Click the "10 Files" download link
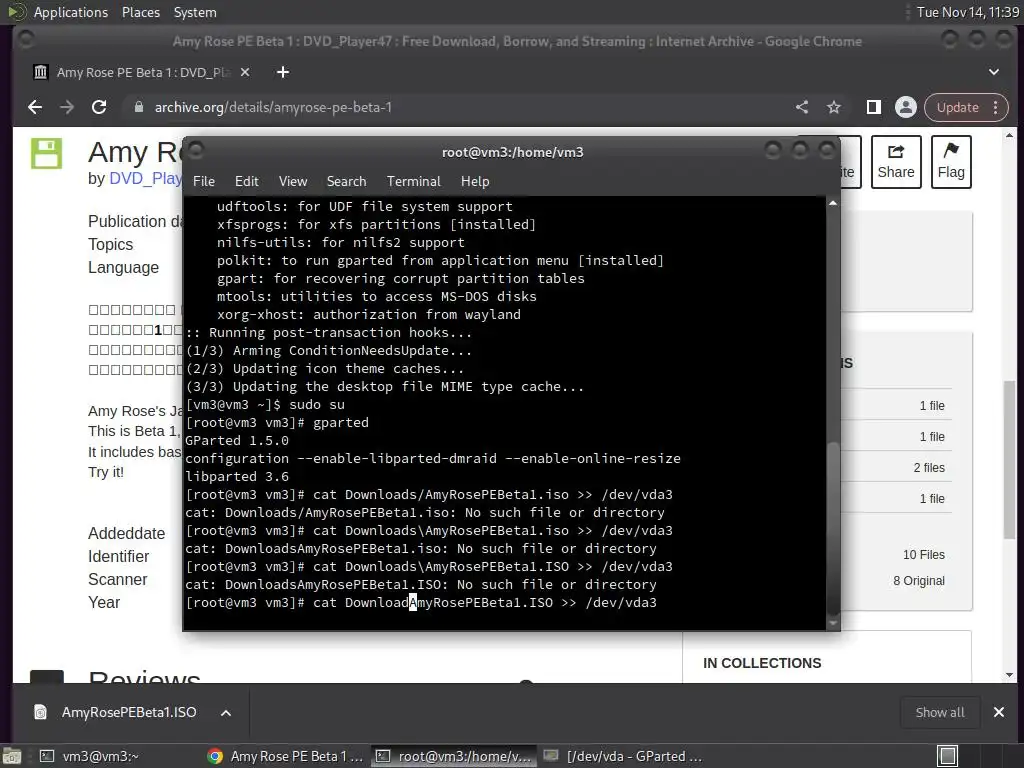Screen dimensions: 1024x768 923,554
